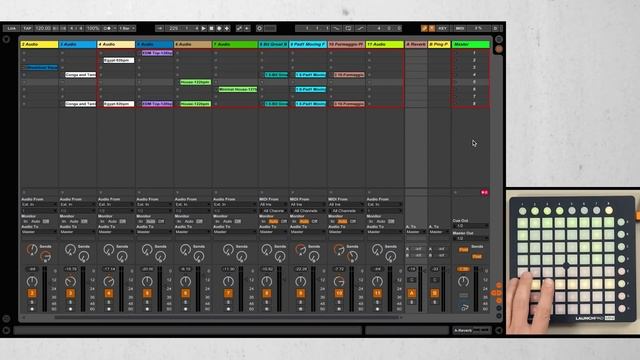
Task: Click the Session Record circle button
Action: click(x=259, y=28)
